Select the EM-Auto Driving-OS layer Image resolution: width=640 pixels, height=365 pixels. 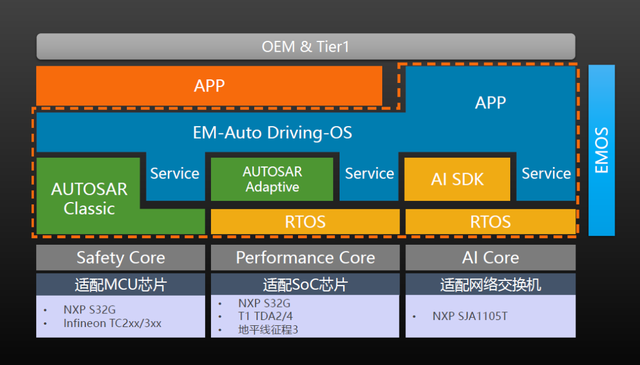272,132
